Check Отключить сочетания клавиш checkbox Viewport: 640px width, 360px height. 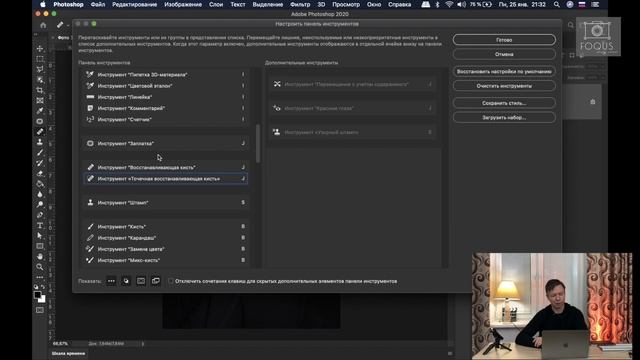(171, 281)
